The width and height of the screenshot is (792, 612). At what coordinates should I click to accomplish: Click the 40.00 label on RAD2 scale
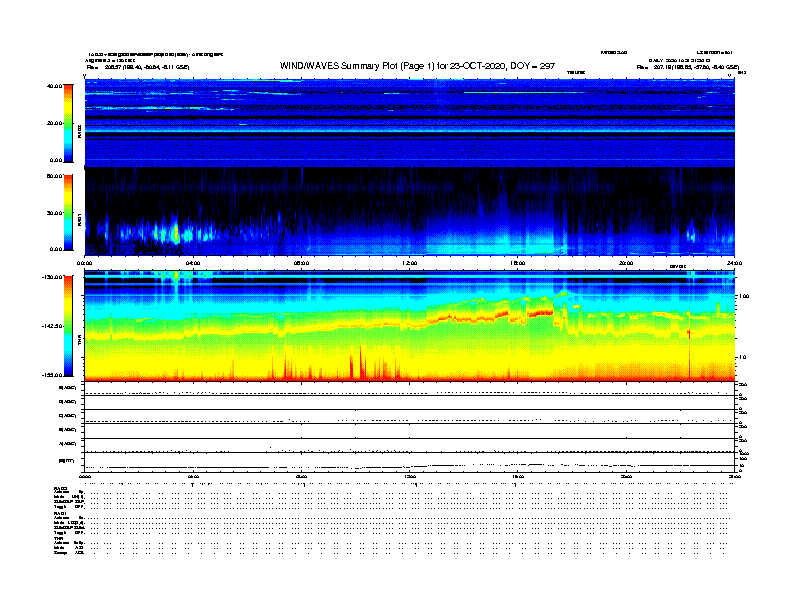coord(54,86)
